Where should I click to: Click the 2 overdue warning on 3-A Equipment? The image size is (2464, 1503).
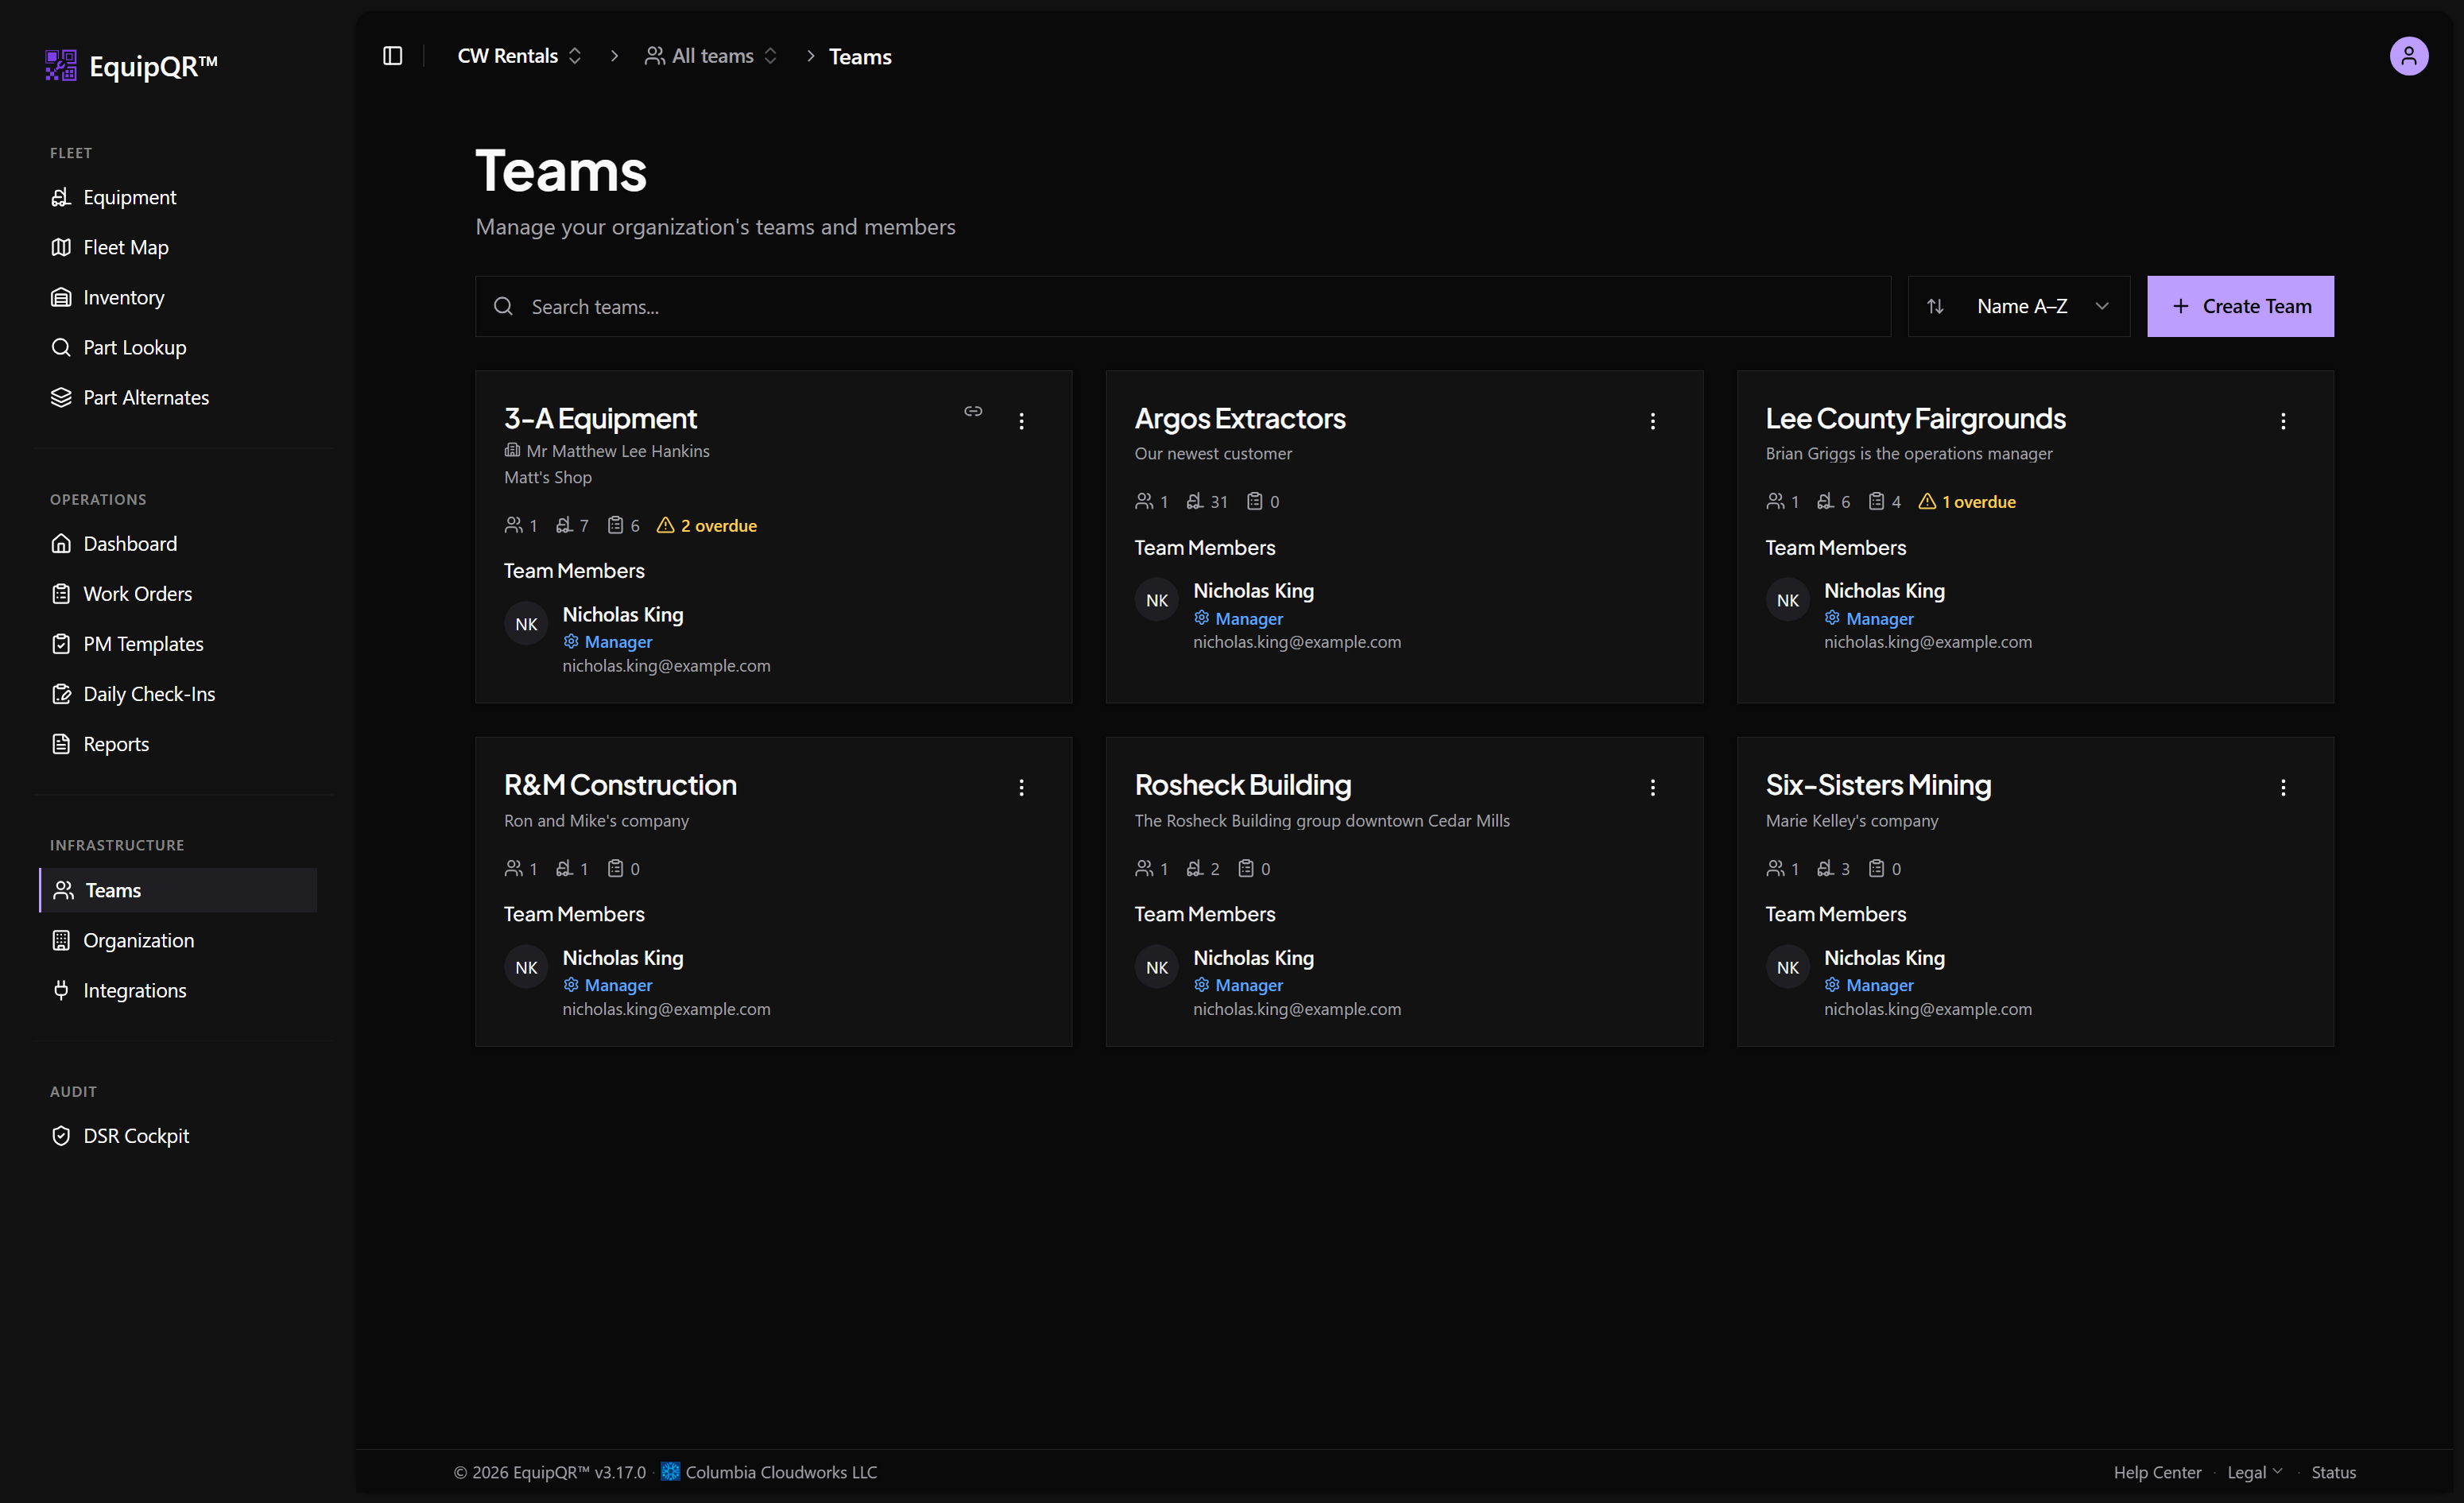[706, 525]
